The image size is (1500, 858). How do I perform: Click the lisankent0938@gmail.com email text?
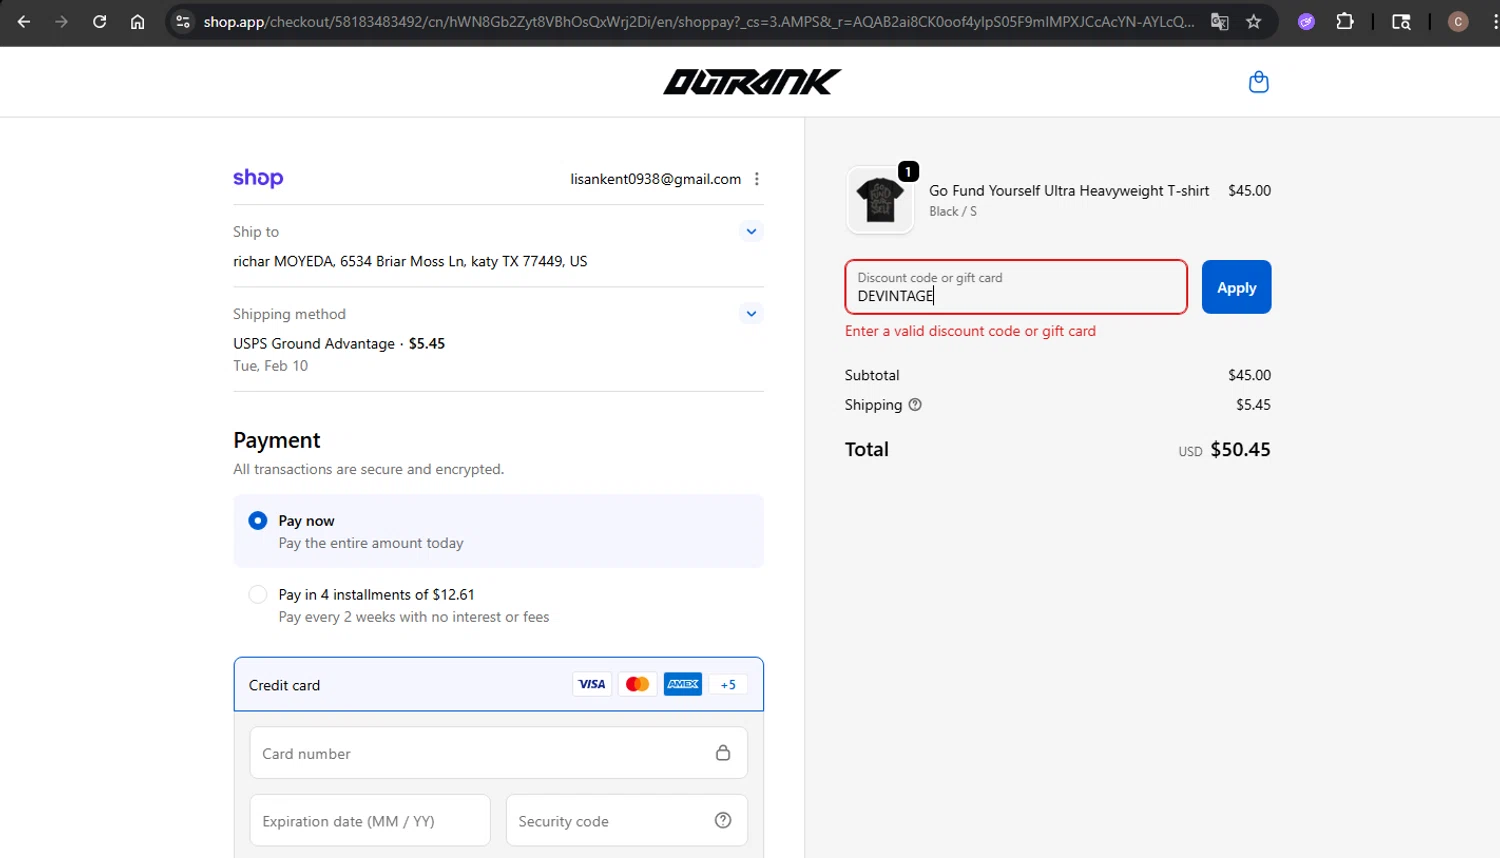pyautogui.click(x=656, y=179)
